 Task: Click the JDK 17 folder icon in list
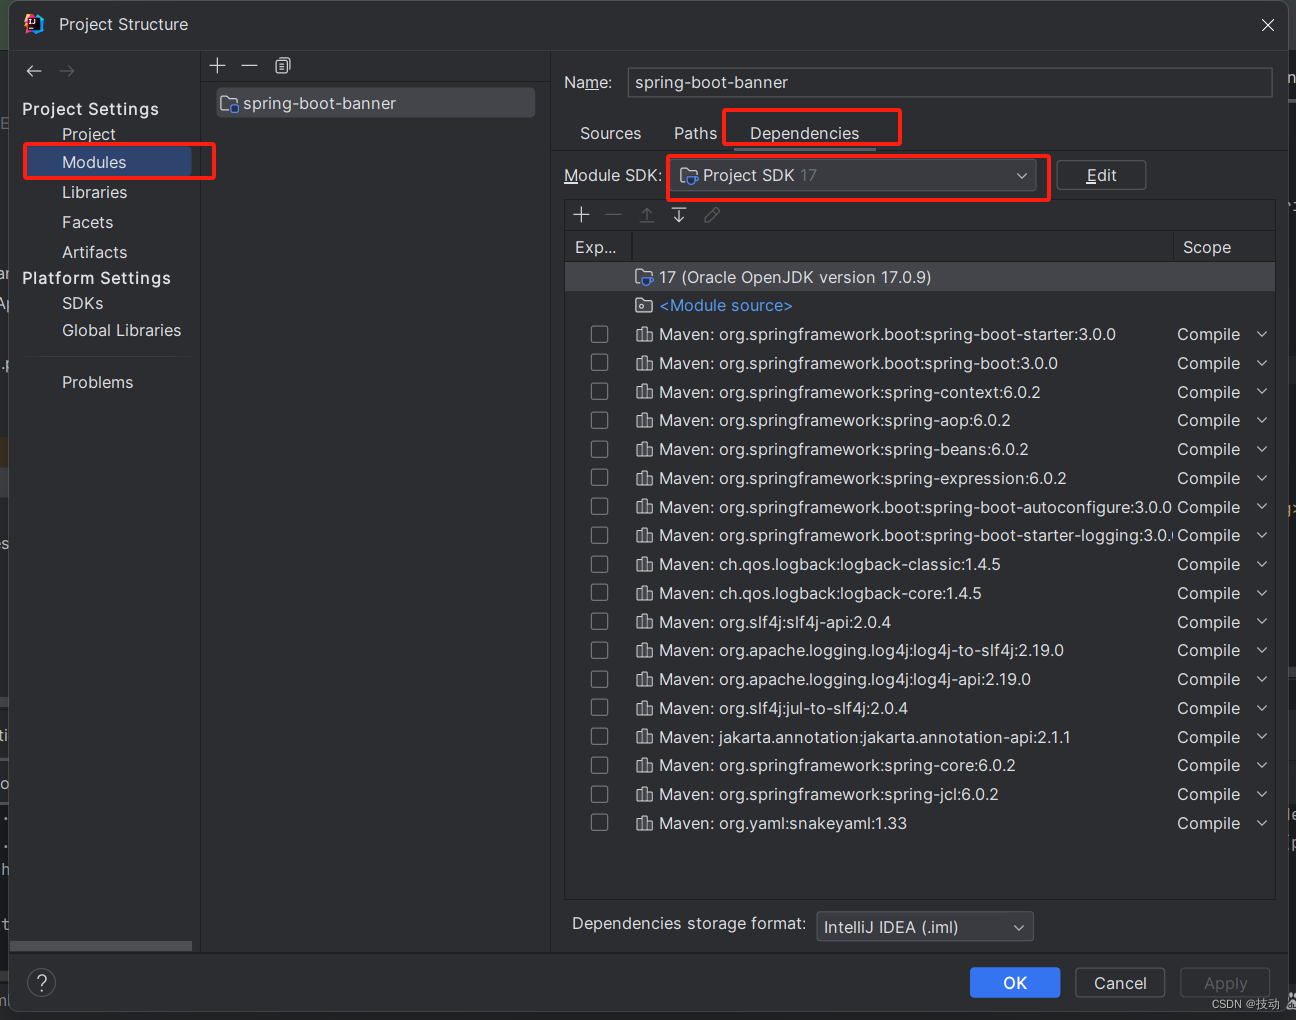tap(644, 277)
